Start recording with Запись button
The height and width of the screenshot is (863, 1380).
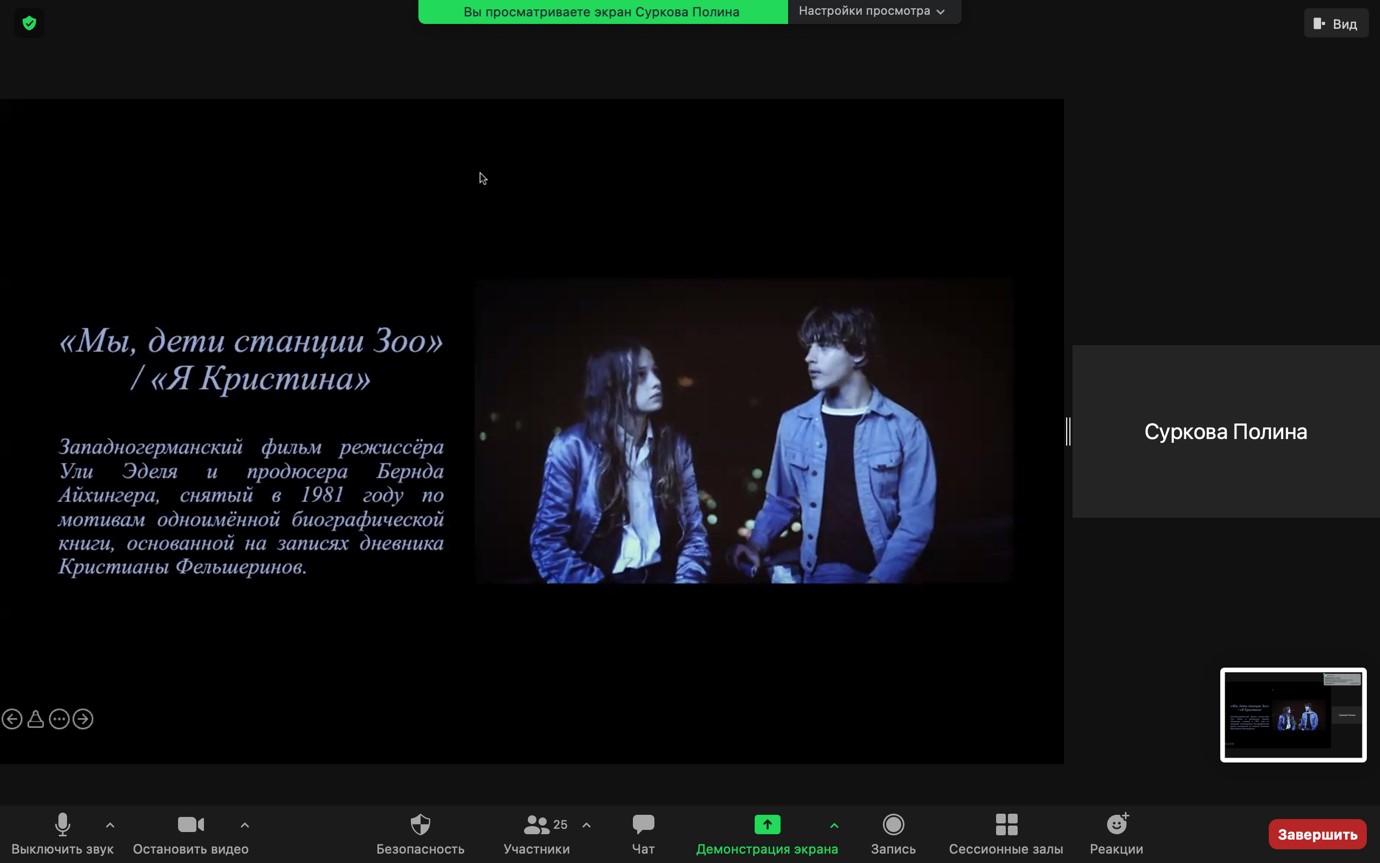click(893, 834)
